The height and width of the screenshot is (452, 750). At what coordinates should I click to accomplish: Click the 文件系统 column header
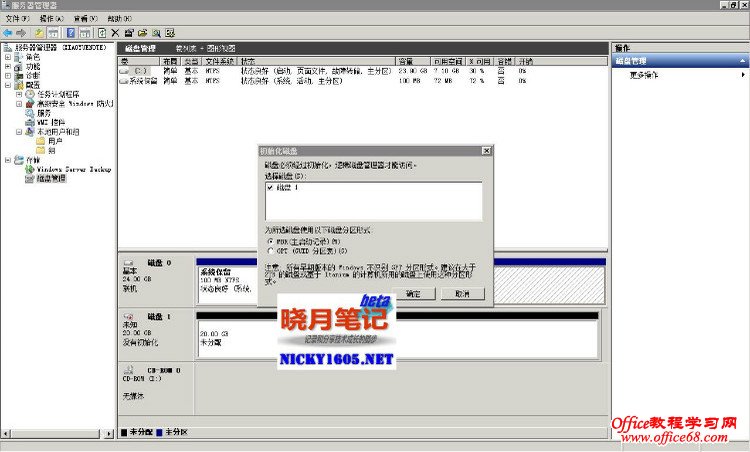point(219,61)
